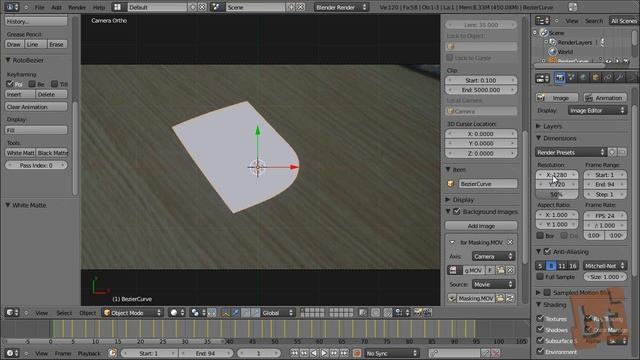
Task: Toggle fullscreen icon in top info bar
Action: point(573,7)
